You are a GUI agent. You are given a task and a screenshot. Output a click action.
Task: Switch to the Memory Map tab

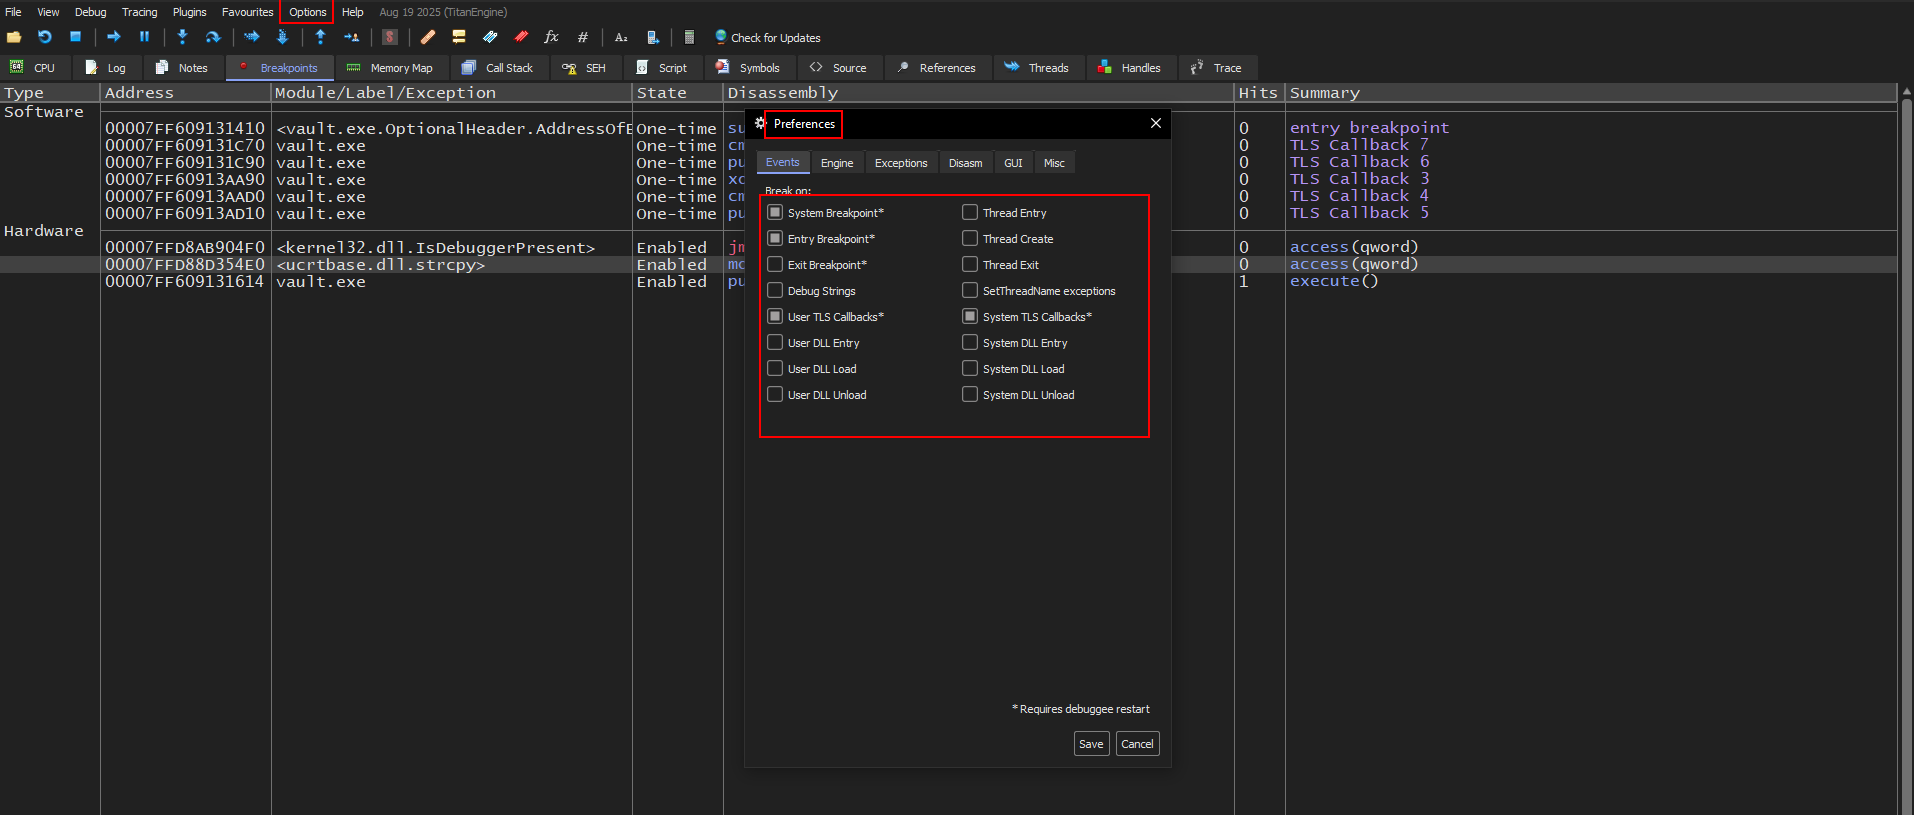[391, 68]
